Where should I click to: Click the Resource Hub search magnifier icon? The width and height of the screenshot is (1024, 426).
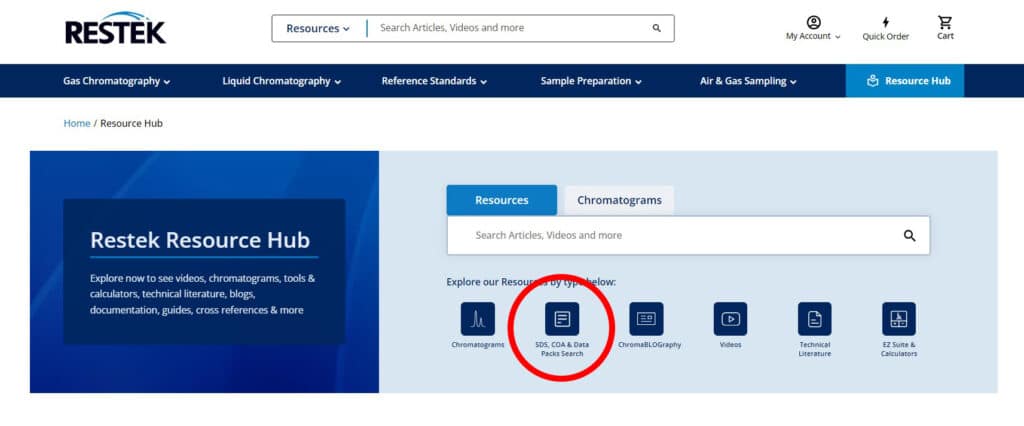[909, 236]
